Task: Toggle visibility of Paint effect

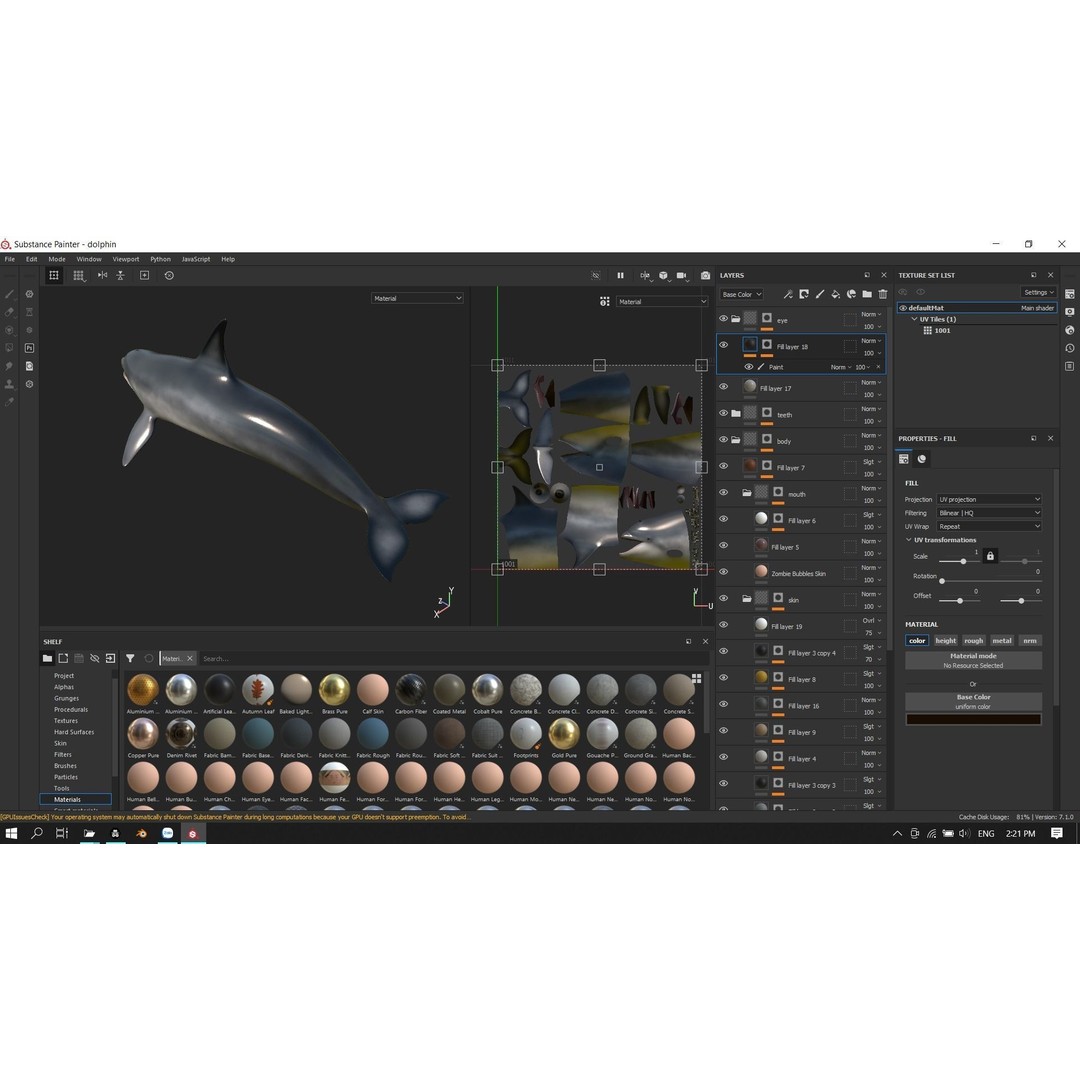Action: click(x=749, y=367)
